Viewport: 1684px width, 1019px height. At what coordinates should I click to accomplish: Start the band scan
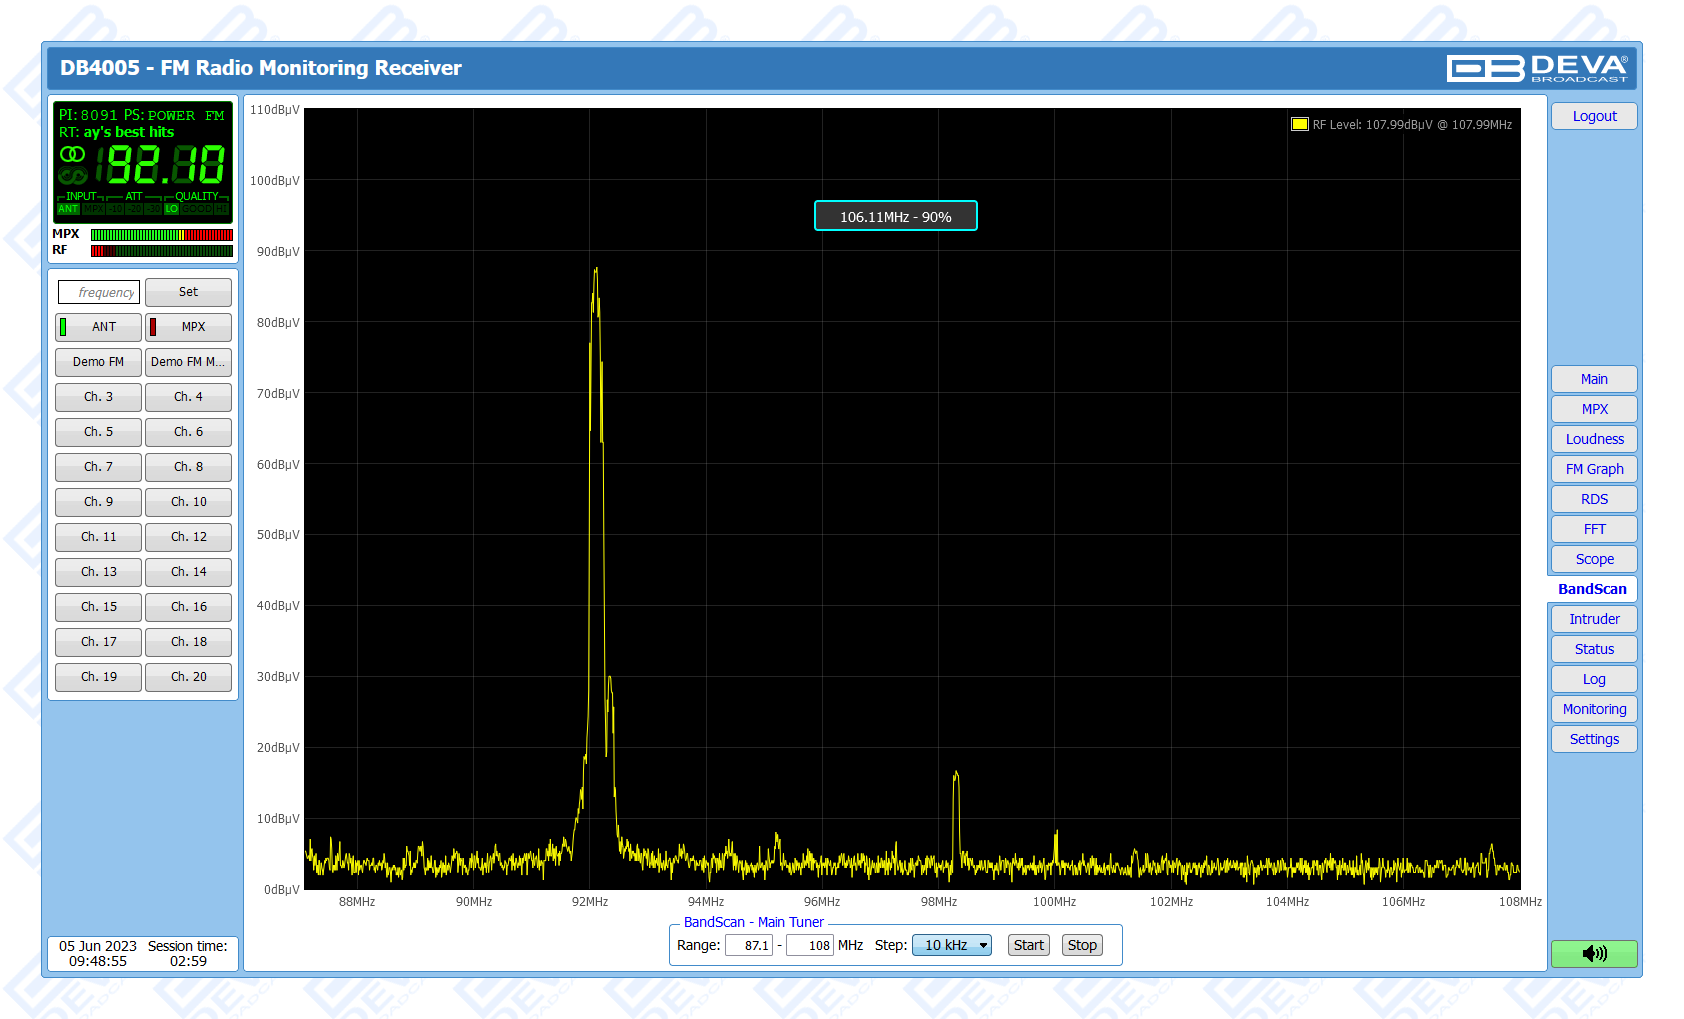click(x=1028, y=945)
